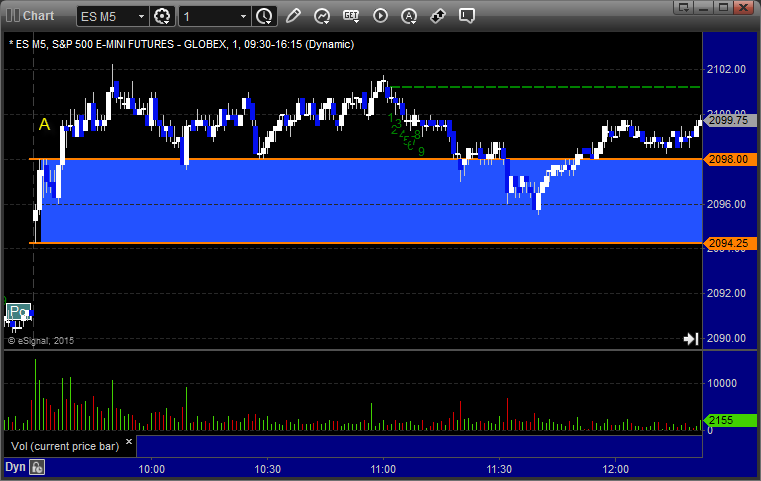Minimize the chart window

(x=703, y=7)
